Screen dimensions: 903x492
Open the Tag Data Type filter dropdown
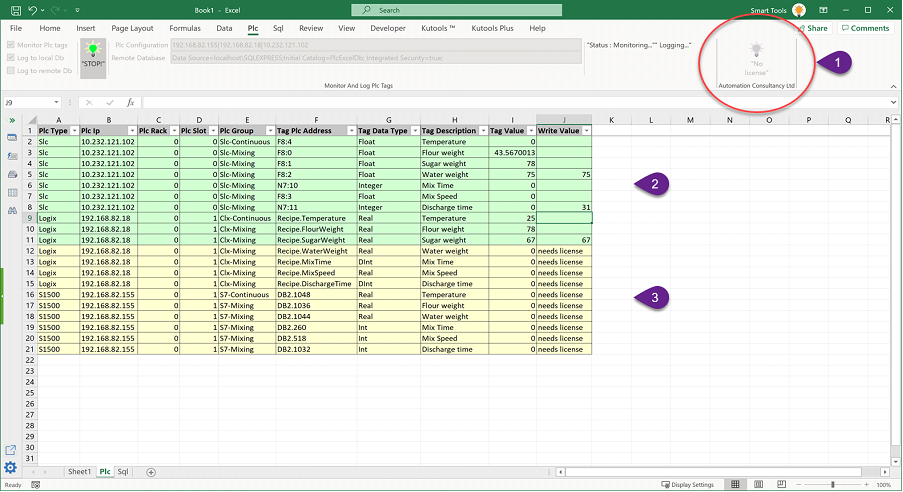coord(415,131)
